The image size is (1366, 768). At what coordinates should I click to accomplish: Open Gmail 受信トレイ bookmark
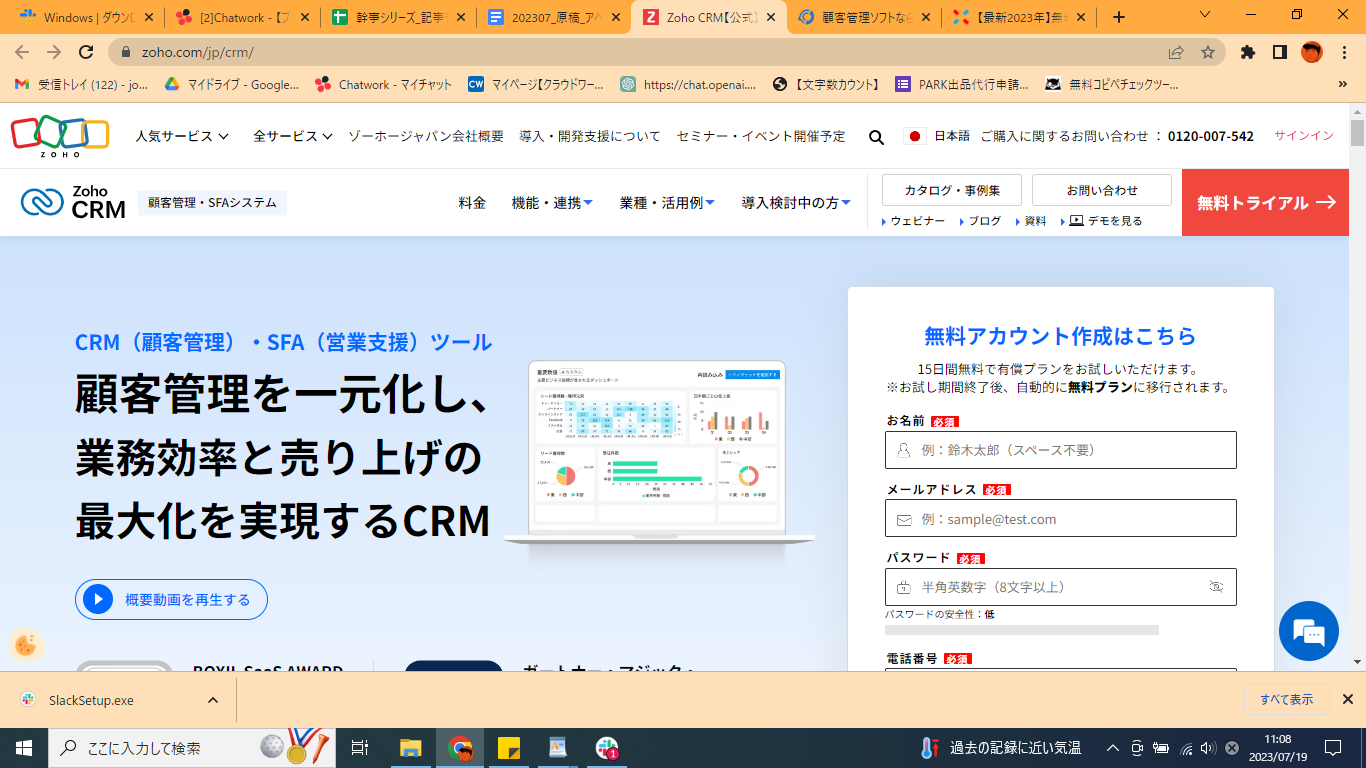(82, 85)
